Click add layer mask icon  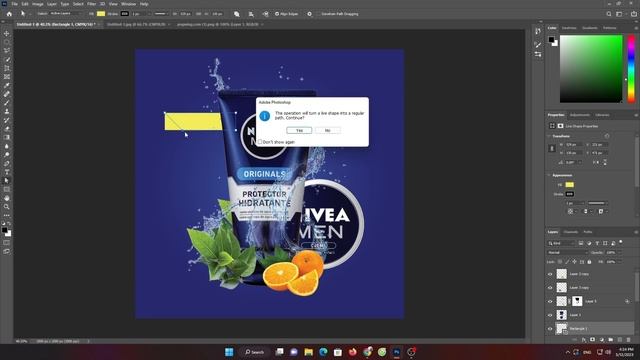point(592,340)
